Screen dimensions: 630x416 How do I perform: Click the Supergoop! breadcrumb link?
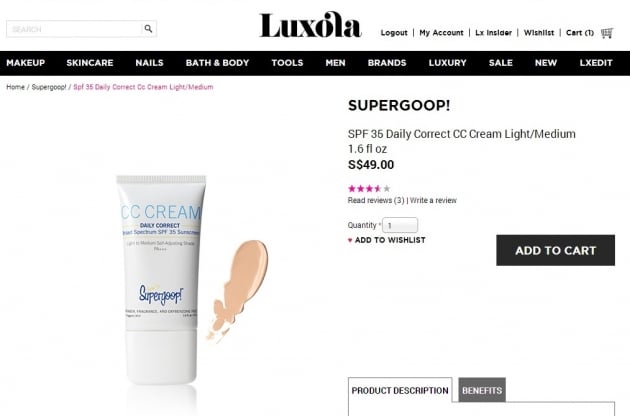[x=49, y=87]
